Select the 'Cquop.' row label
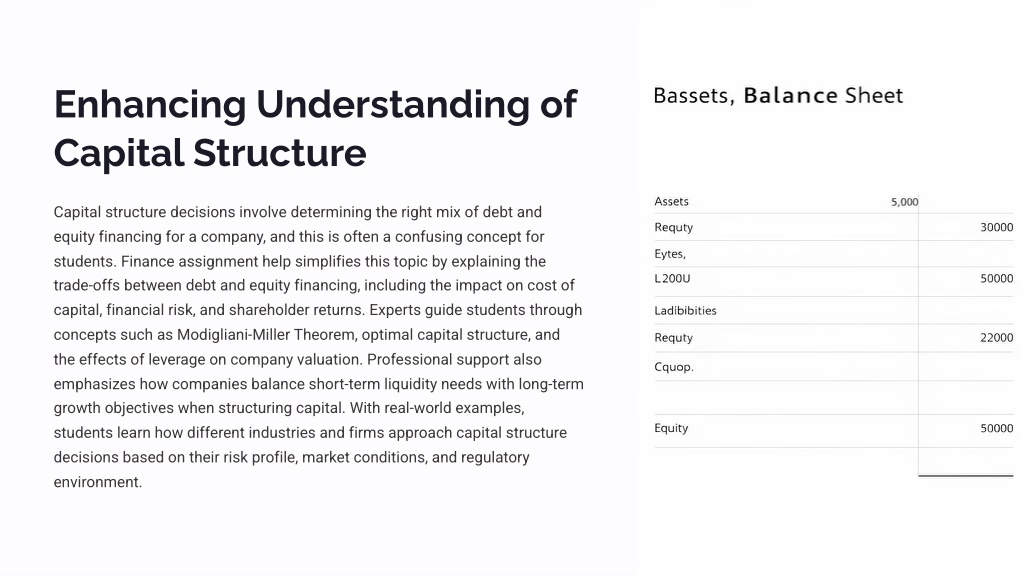The image size is (1023, 576). pos(674,367)
